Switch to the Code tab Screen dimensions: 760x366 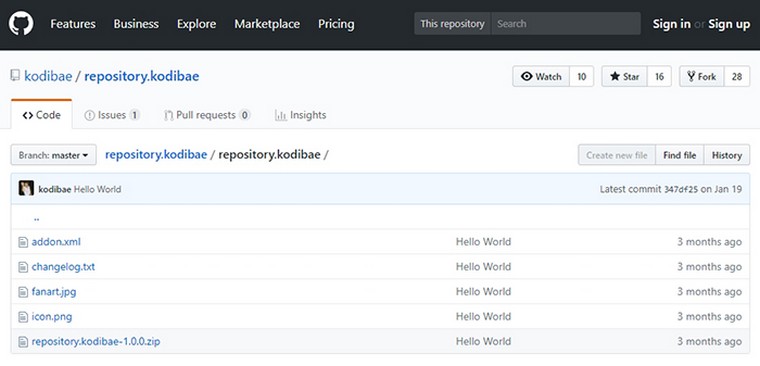[42, 115]
